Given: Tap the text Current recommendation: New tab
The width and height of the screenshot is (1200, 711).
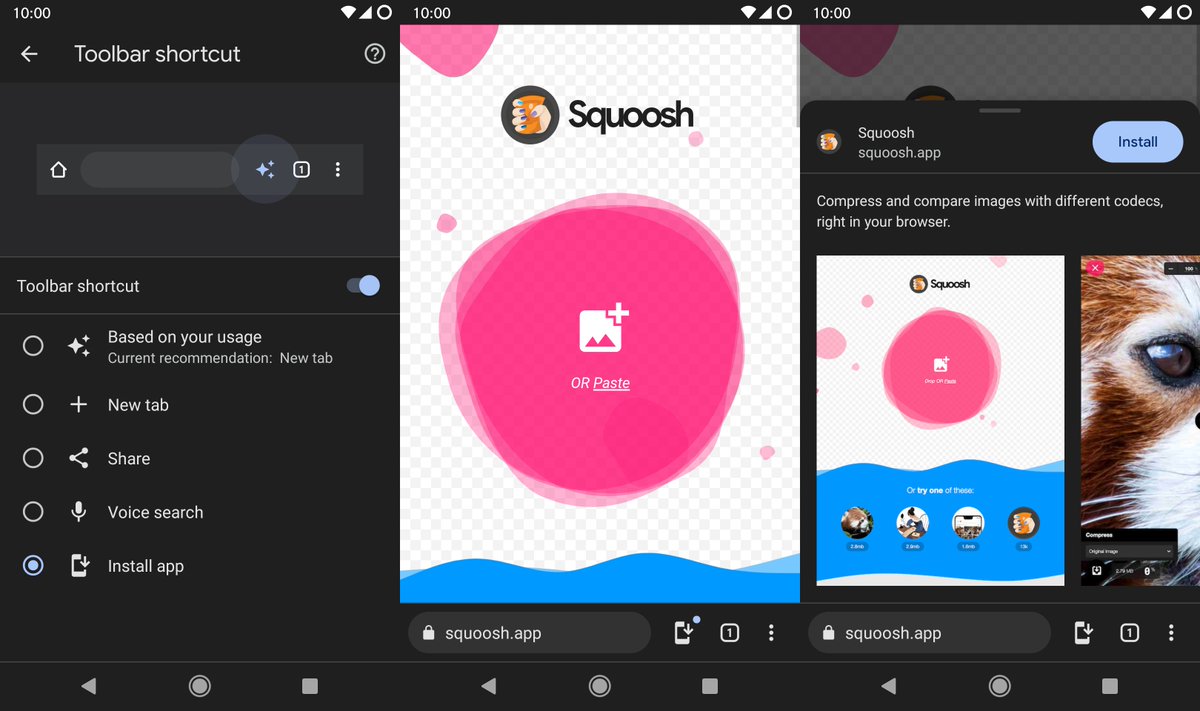Looking at the screenshot, I should [220, 358].
